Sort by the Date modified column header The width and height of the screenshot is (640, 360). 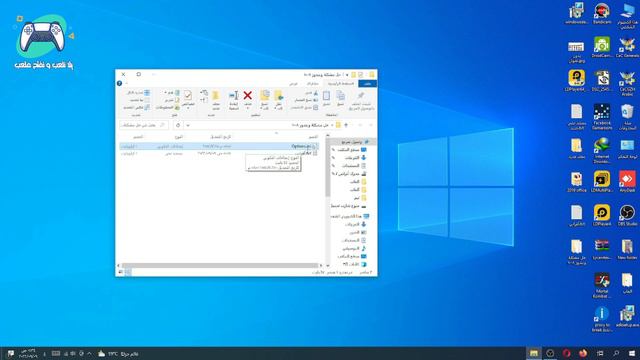click(x=220, y=137)
